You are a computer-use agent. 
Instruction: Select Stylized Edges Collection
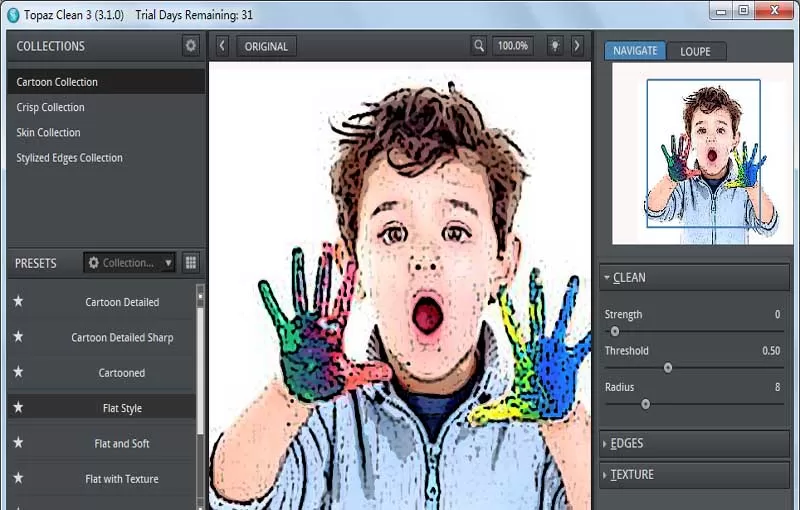[x=106, y=158]
